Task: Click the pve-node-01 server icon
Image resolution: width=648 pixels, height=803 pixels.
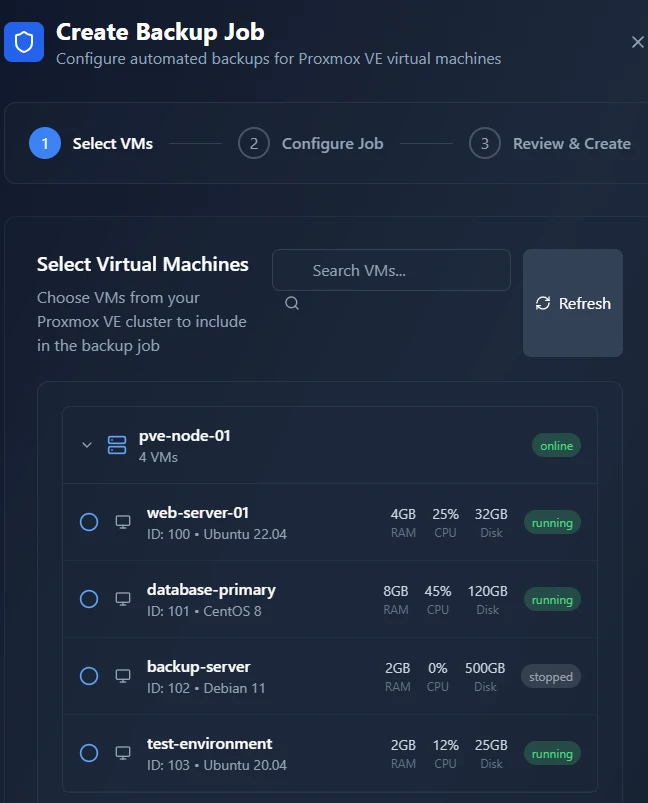Action: pos(117,445)
